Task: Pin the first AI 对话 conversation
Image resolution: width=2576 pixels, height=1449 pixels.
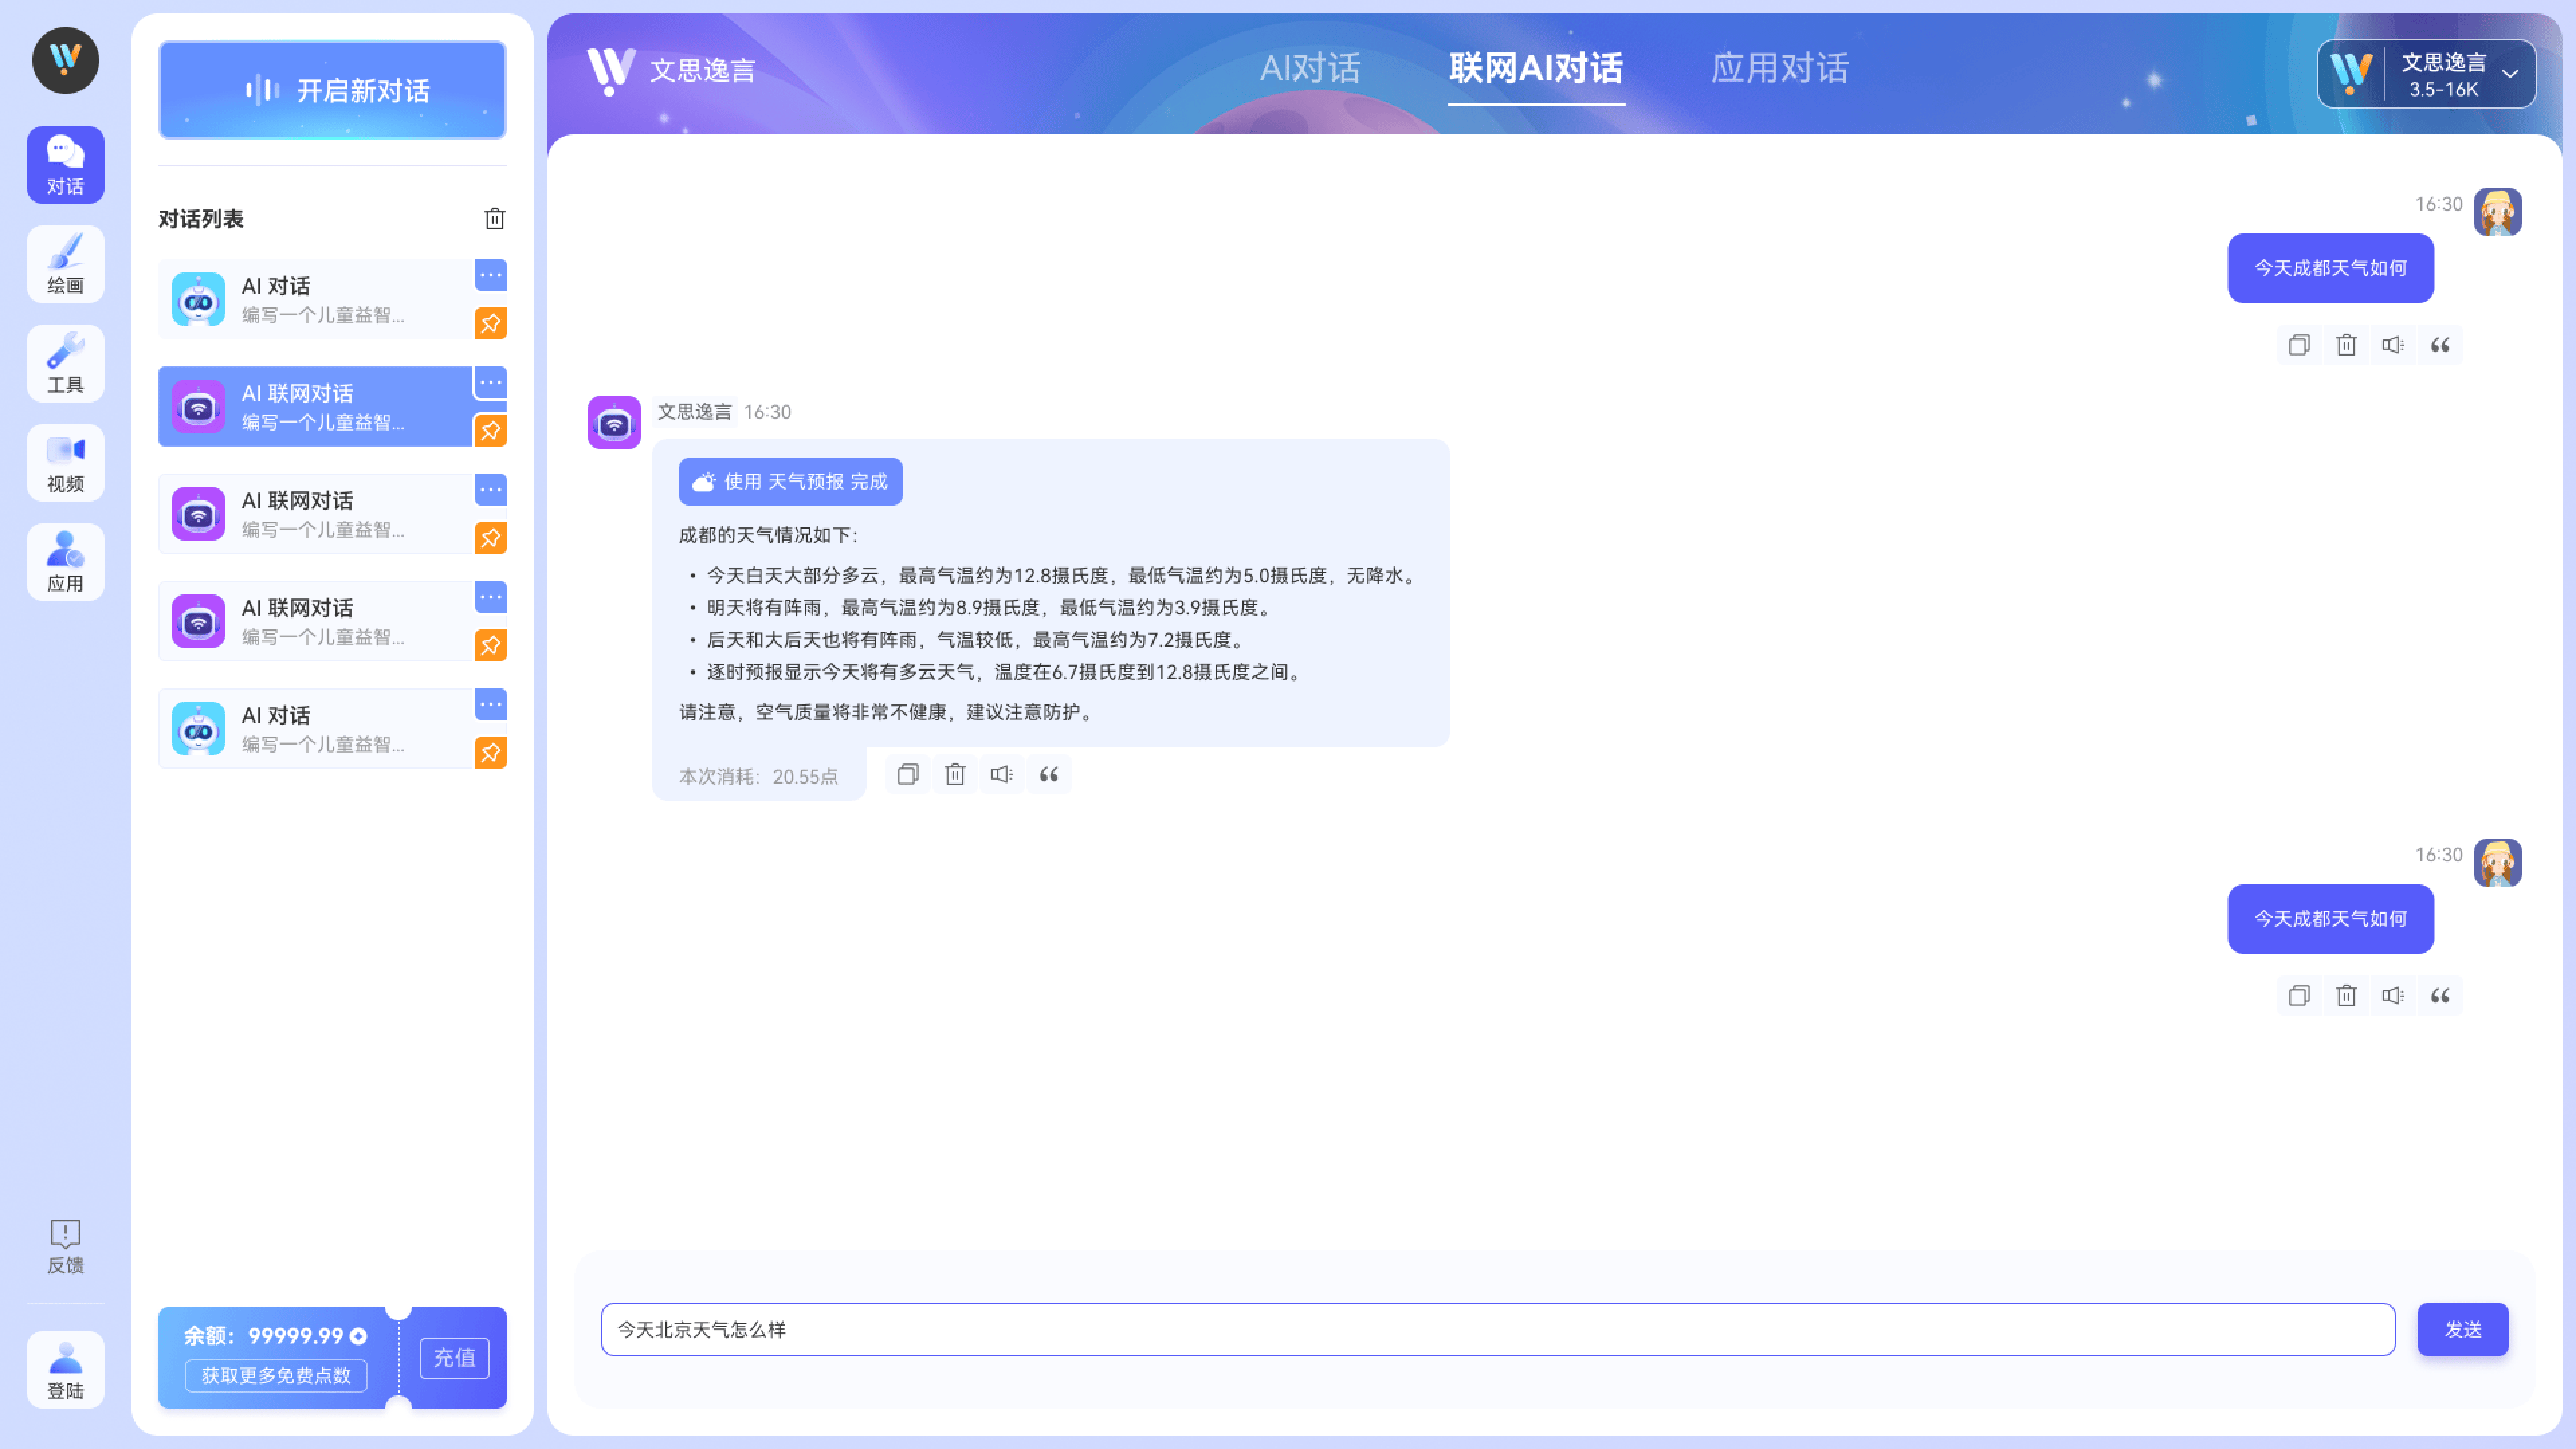Action: 490,323
